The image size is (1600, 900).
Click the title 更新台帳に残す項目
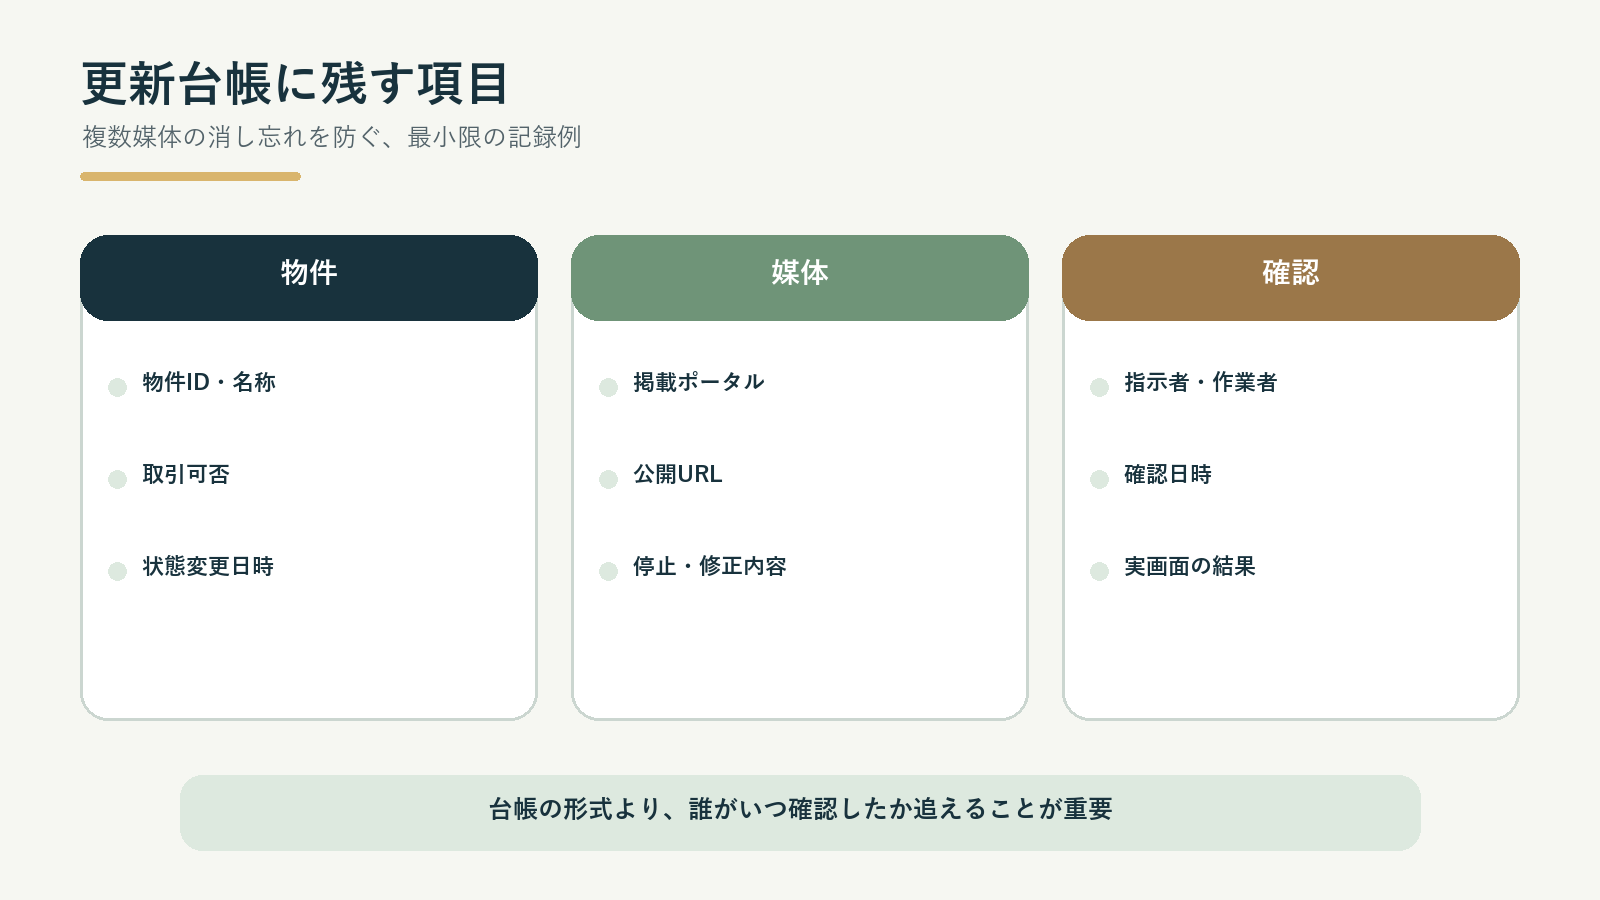[x=296, y=83]
